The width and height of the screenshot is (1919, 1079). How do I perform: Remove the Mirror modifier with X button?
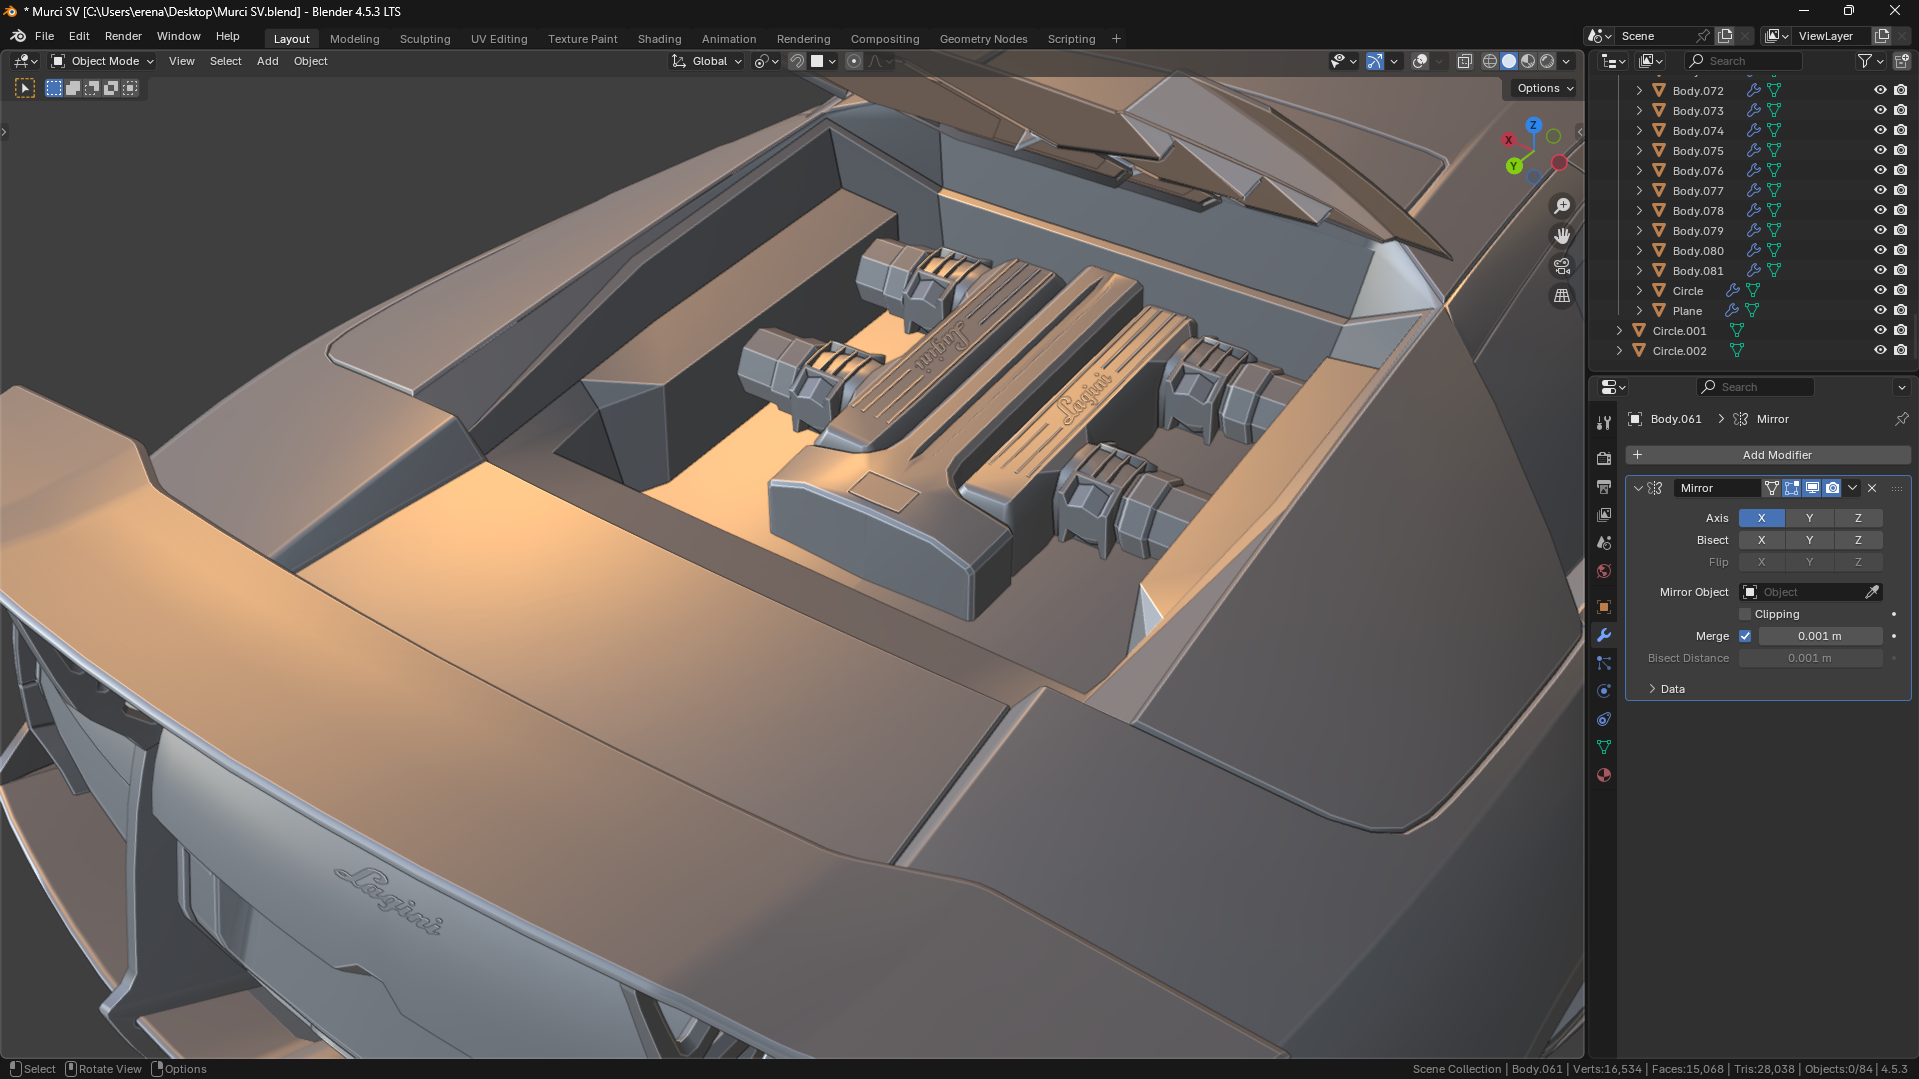pos(1872,488)
